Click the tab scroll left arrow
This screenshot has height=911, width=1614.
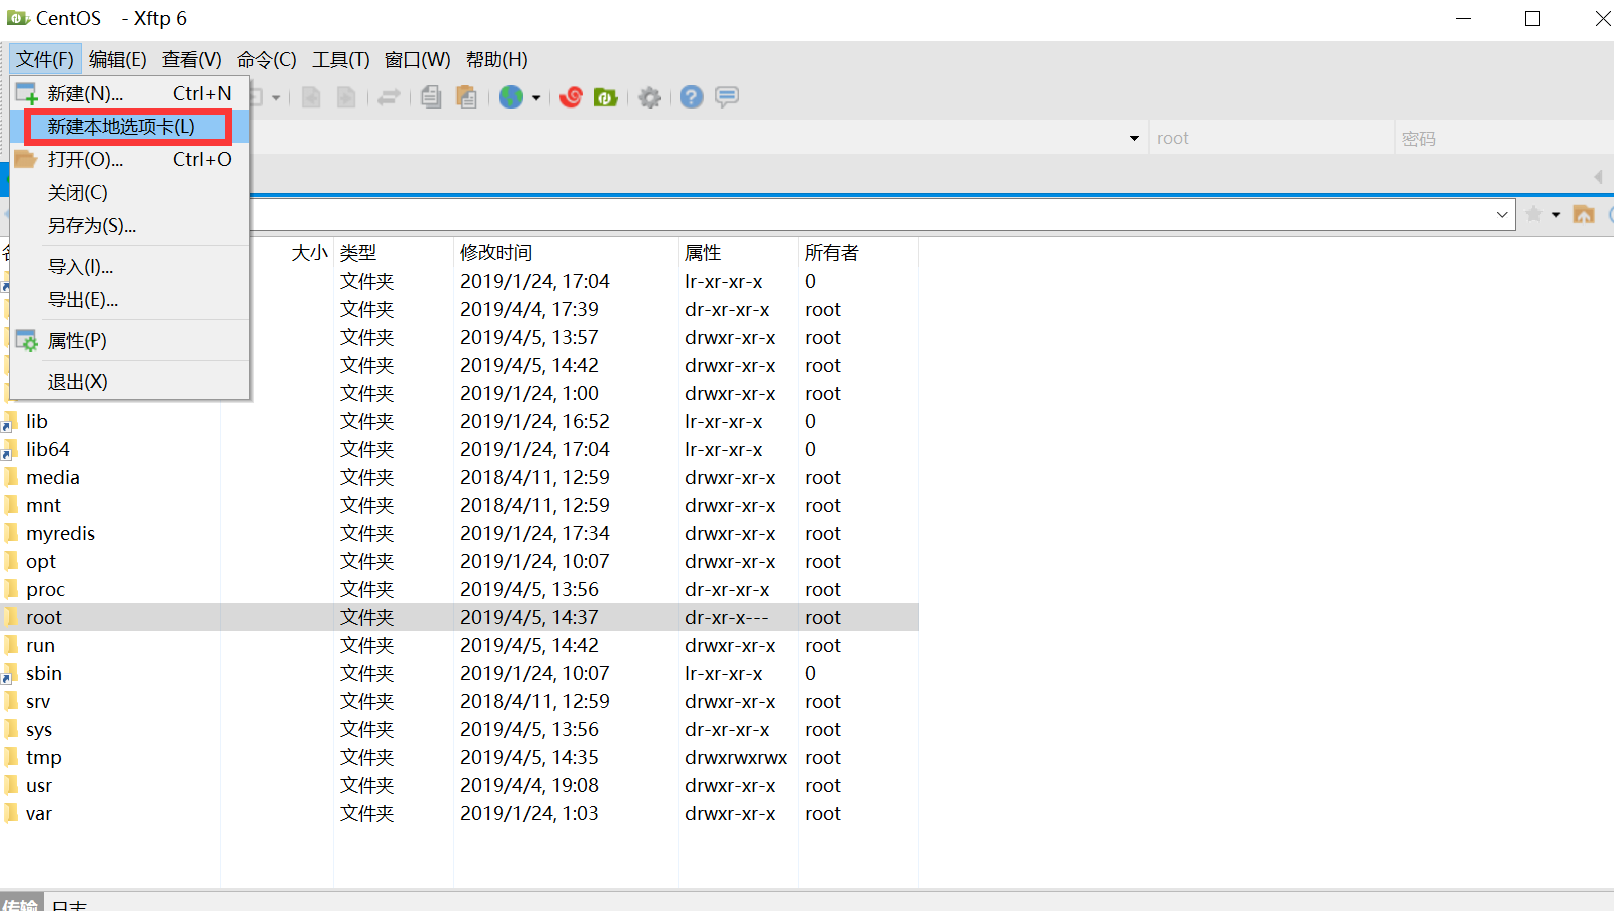1598,177
